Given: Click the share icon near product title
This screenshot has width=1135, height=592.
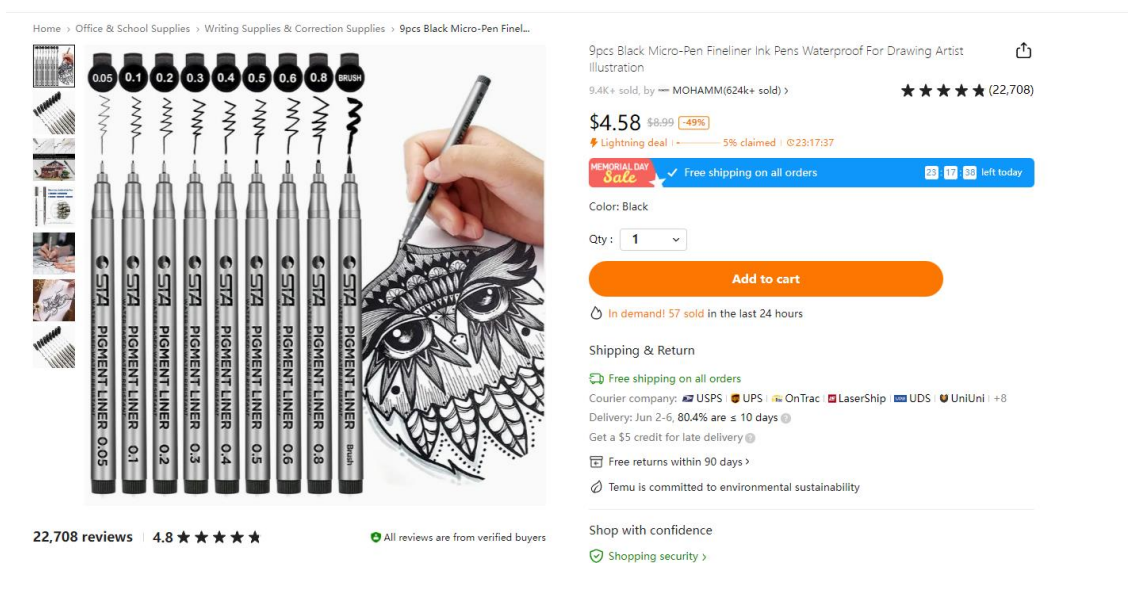Looking at the screenshot, I should click(1023, 51).
